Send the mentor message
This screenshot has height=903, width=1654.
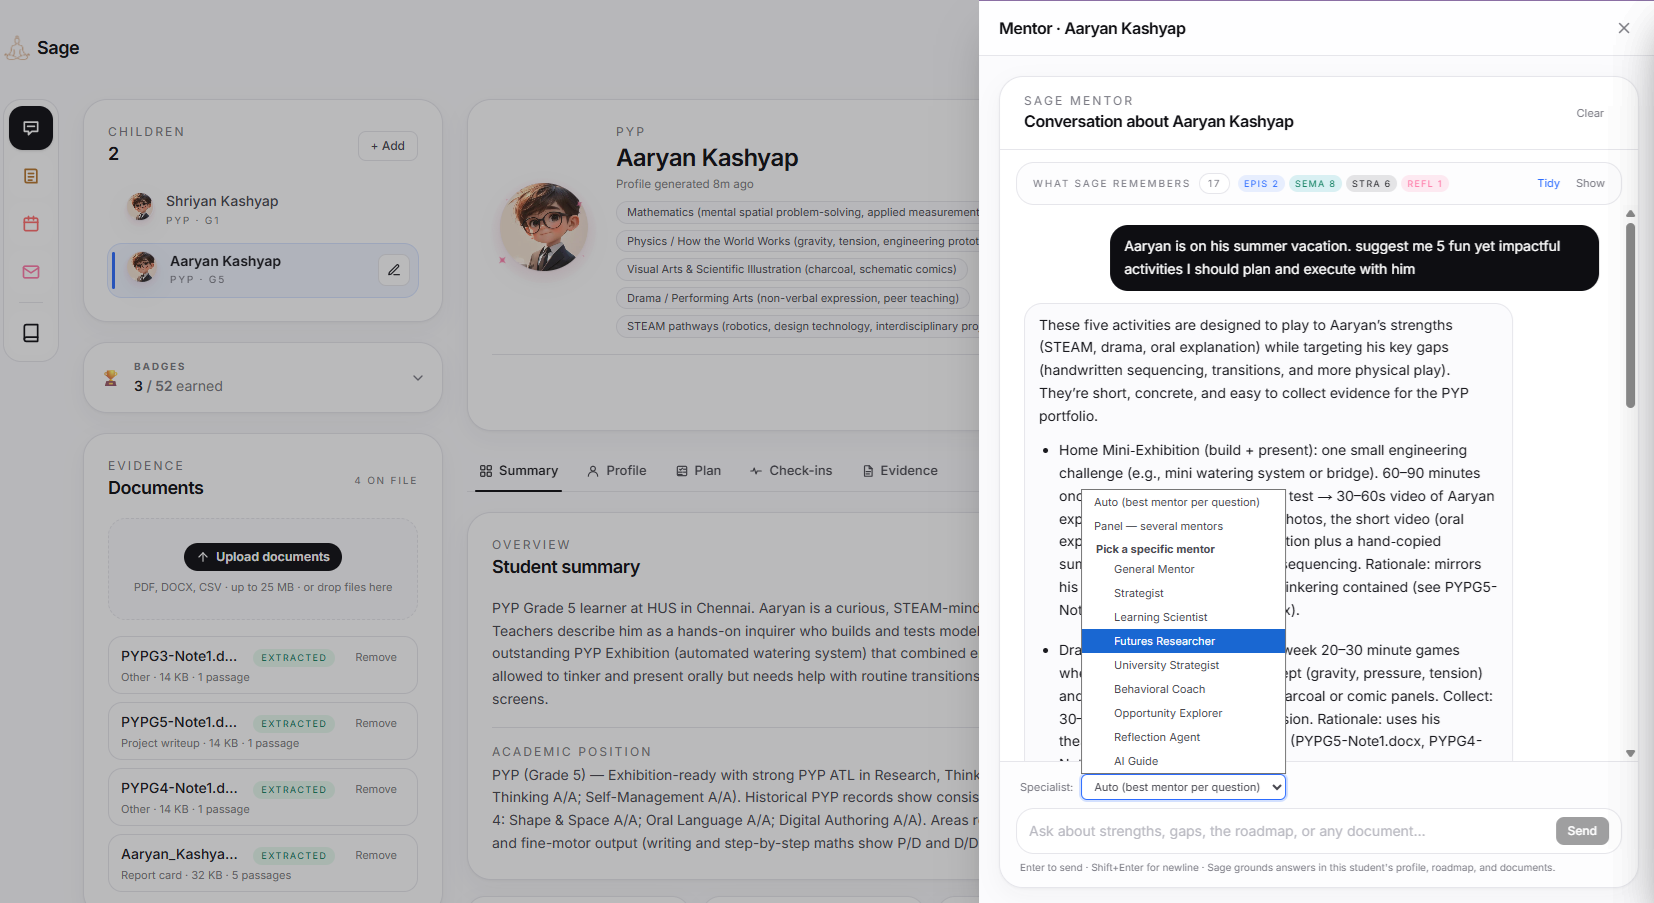pos(1582,831)
